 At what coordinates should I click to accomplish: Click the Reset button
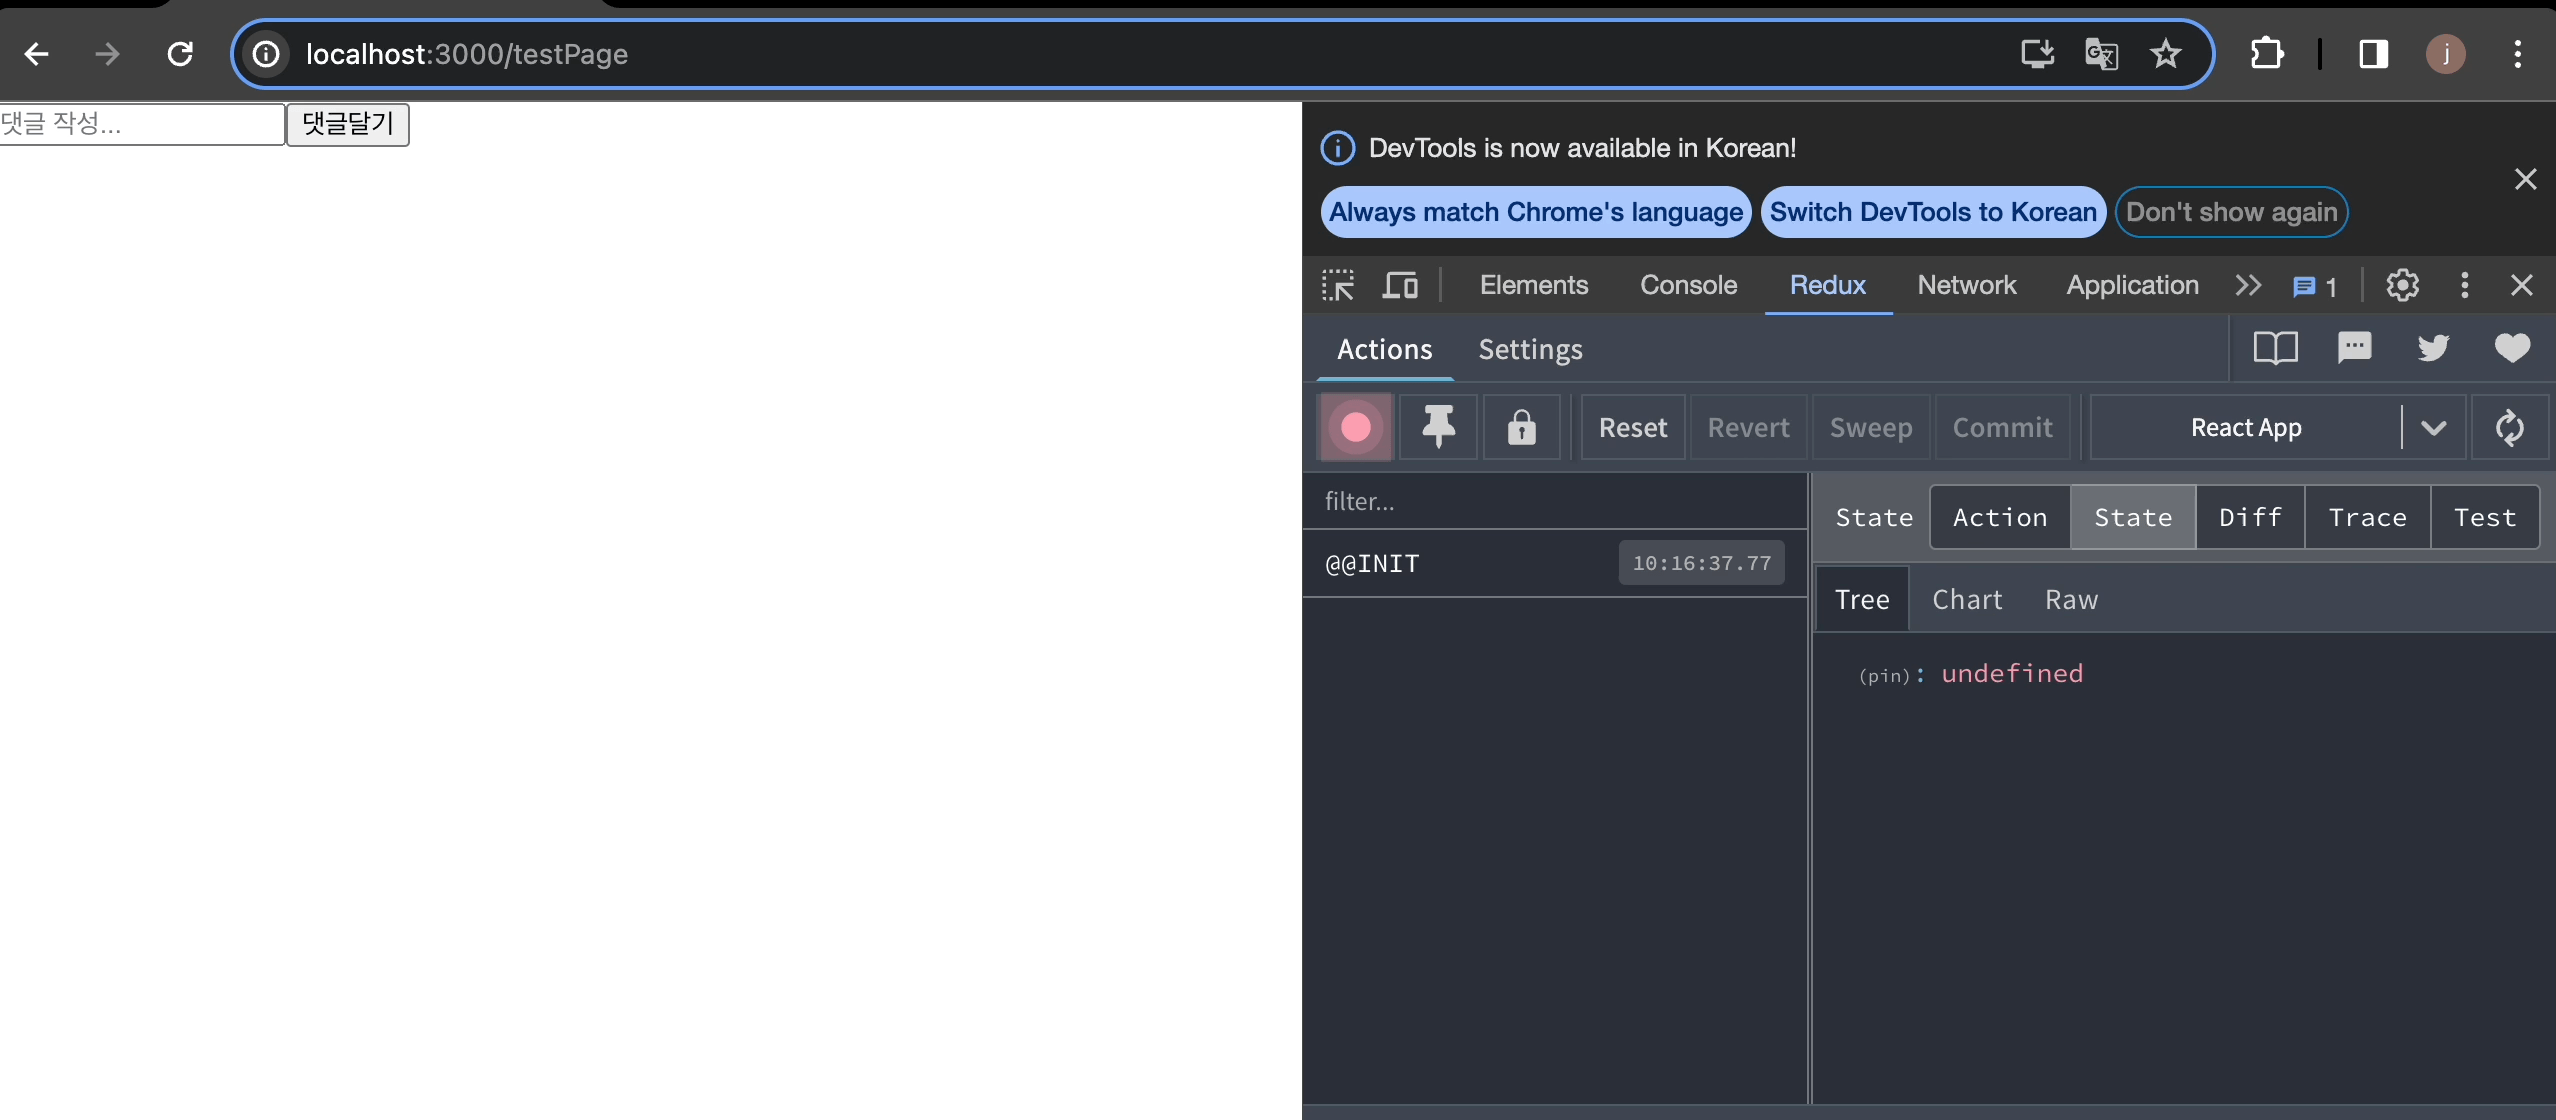[1633, 428]
